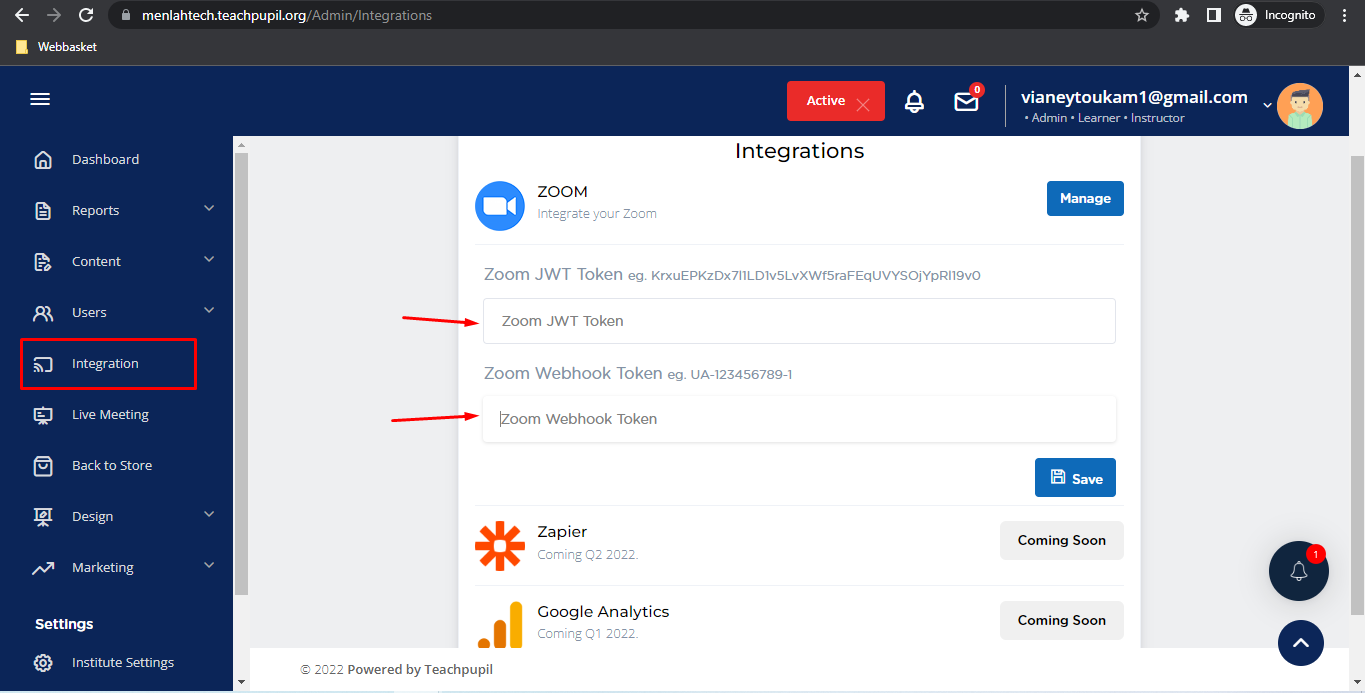
Task: Open the notifications bell in header
Action: pyautogui.click(x=914, y=101)
